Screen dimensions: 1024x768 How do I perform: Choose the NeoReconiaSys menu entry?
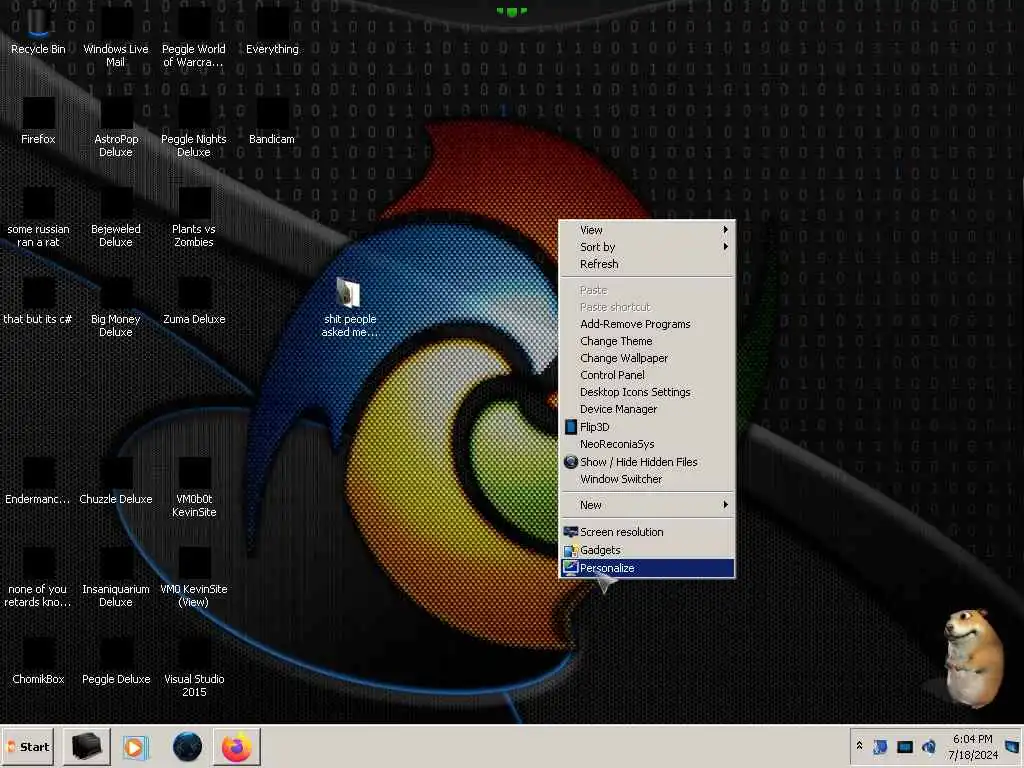[x=647, y=444]
